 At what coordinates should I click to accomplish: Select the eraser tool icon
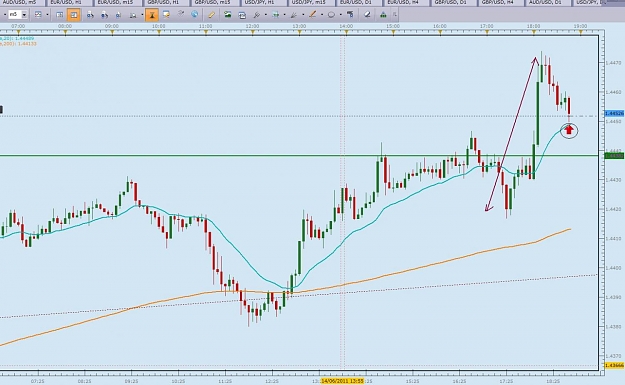[x=367, y=15]
